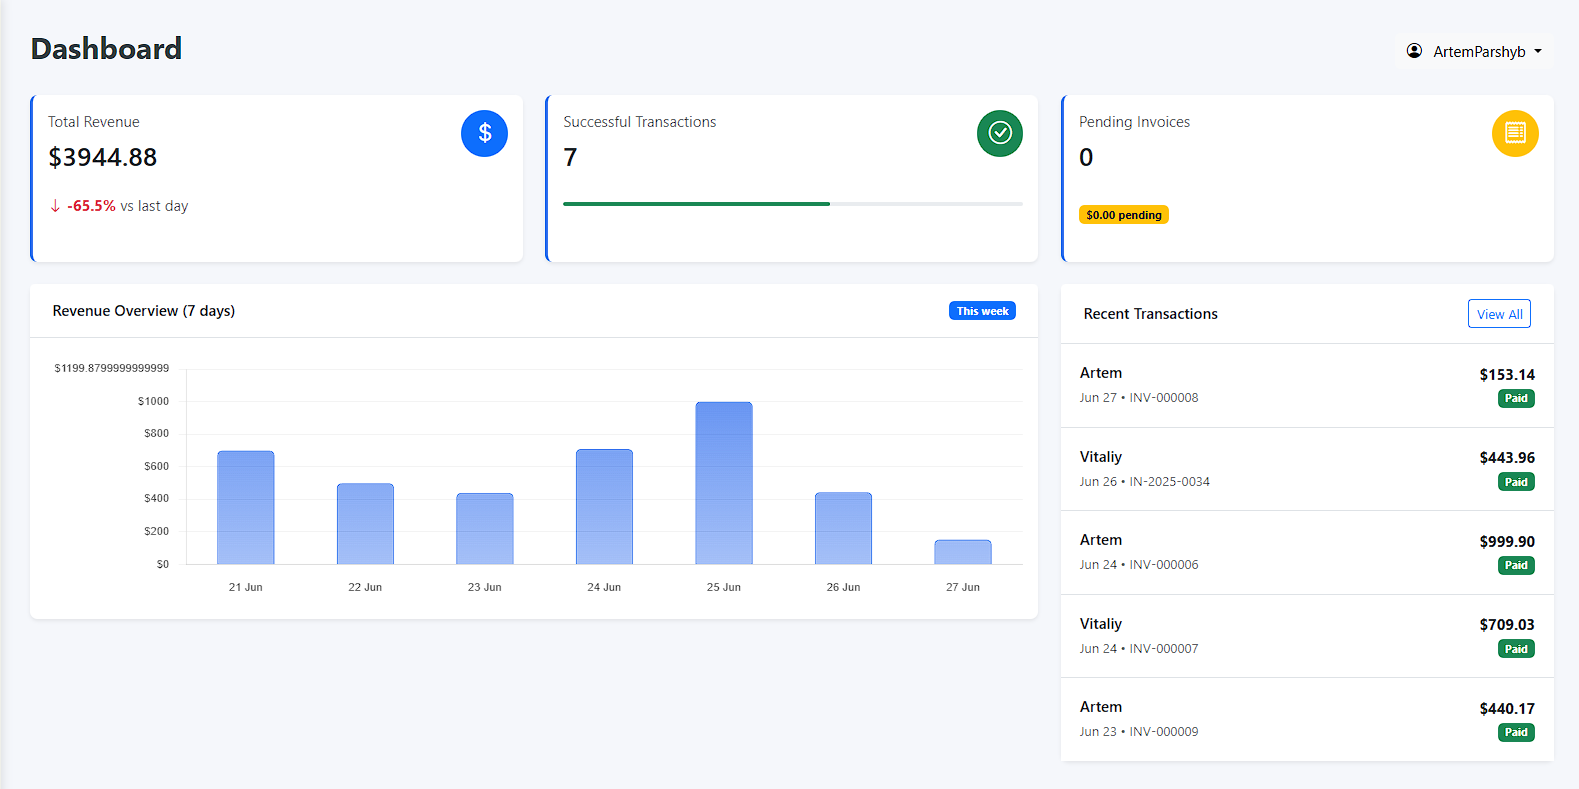Click the green checkmark transactions icon

tap(999, 133)
